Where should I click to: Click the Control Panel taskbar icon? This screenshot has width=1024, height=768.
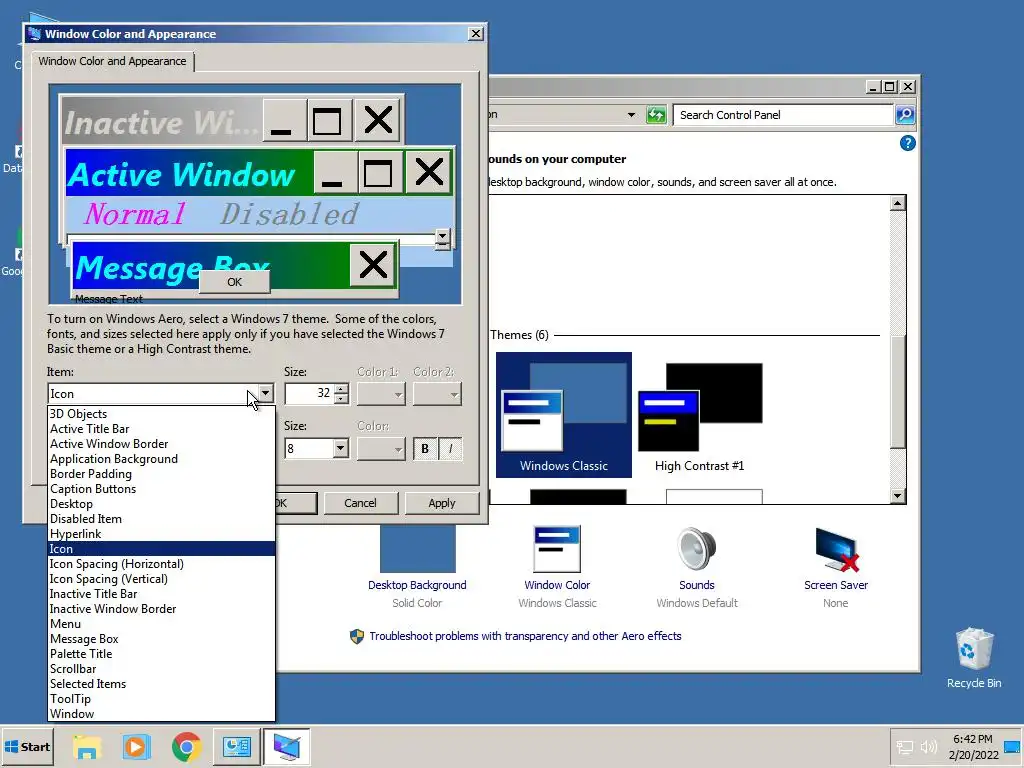[236, 746]
